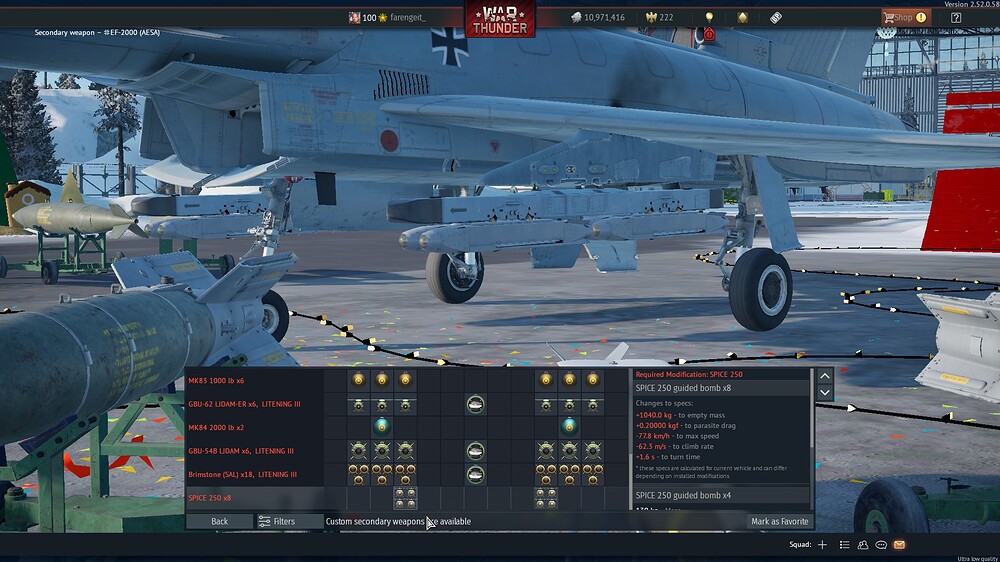1000x562 pixels.
Task: Select the MK84 2000 lb x2 preset
Action: coord(216,427)
